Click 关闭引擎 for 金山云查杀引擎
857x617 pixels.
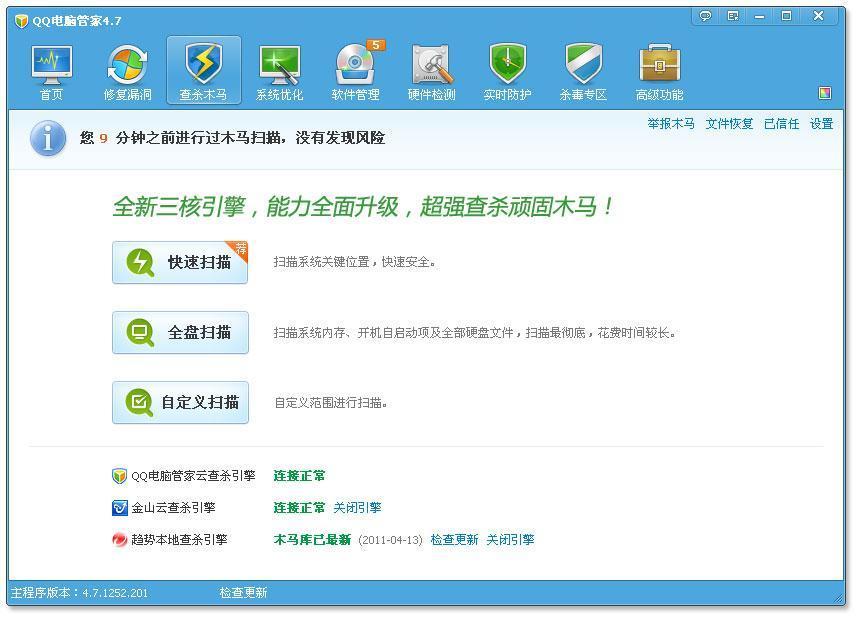[x=357, y=508]
